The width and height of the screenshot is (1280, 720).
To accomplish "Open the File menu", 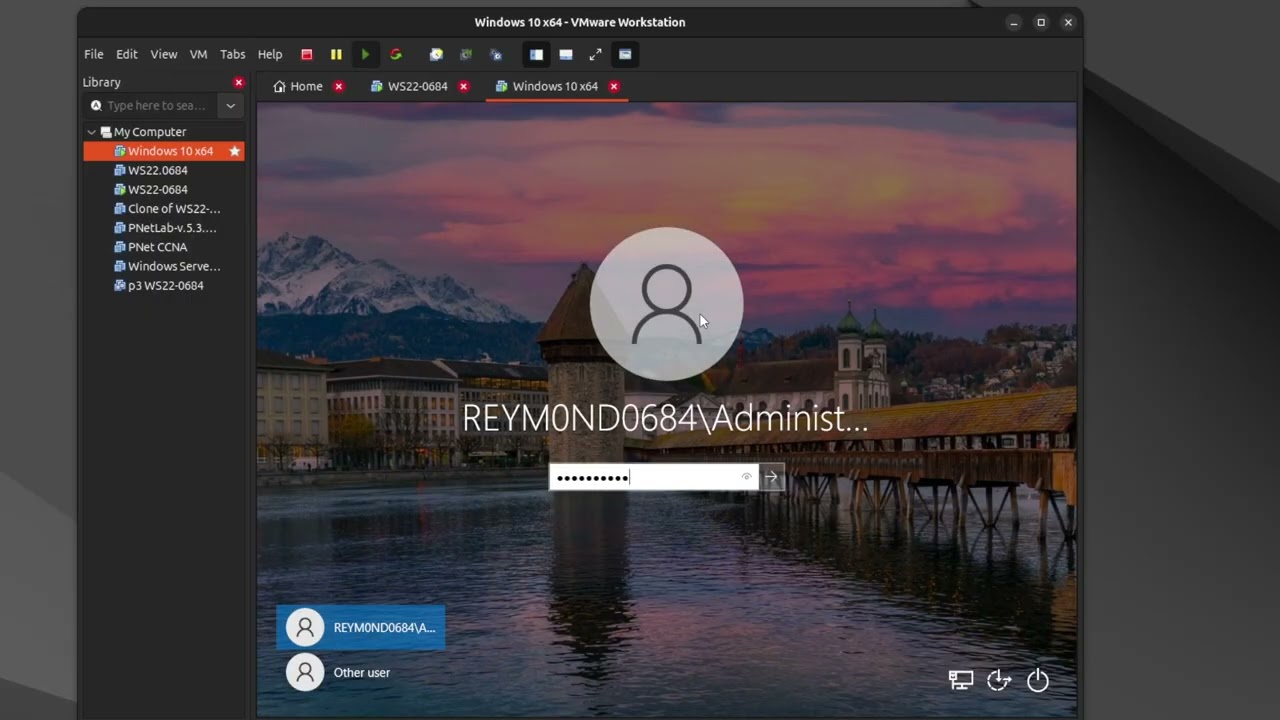I will (x=94, y=54).
